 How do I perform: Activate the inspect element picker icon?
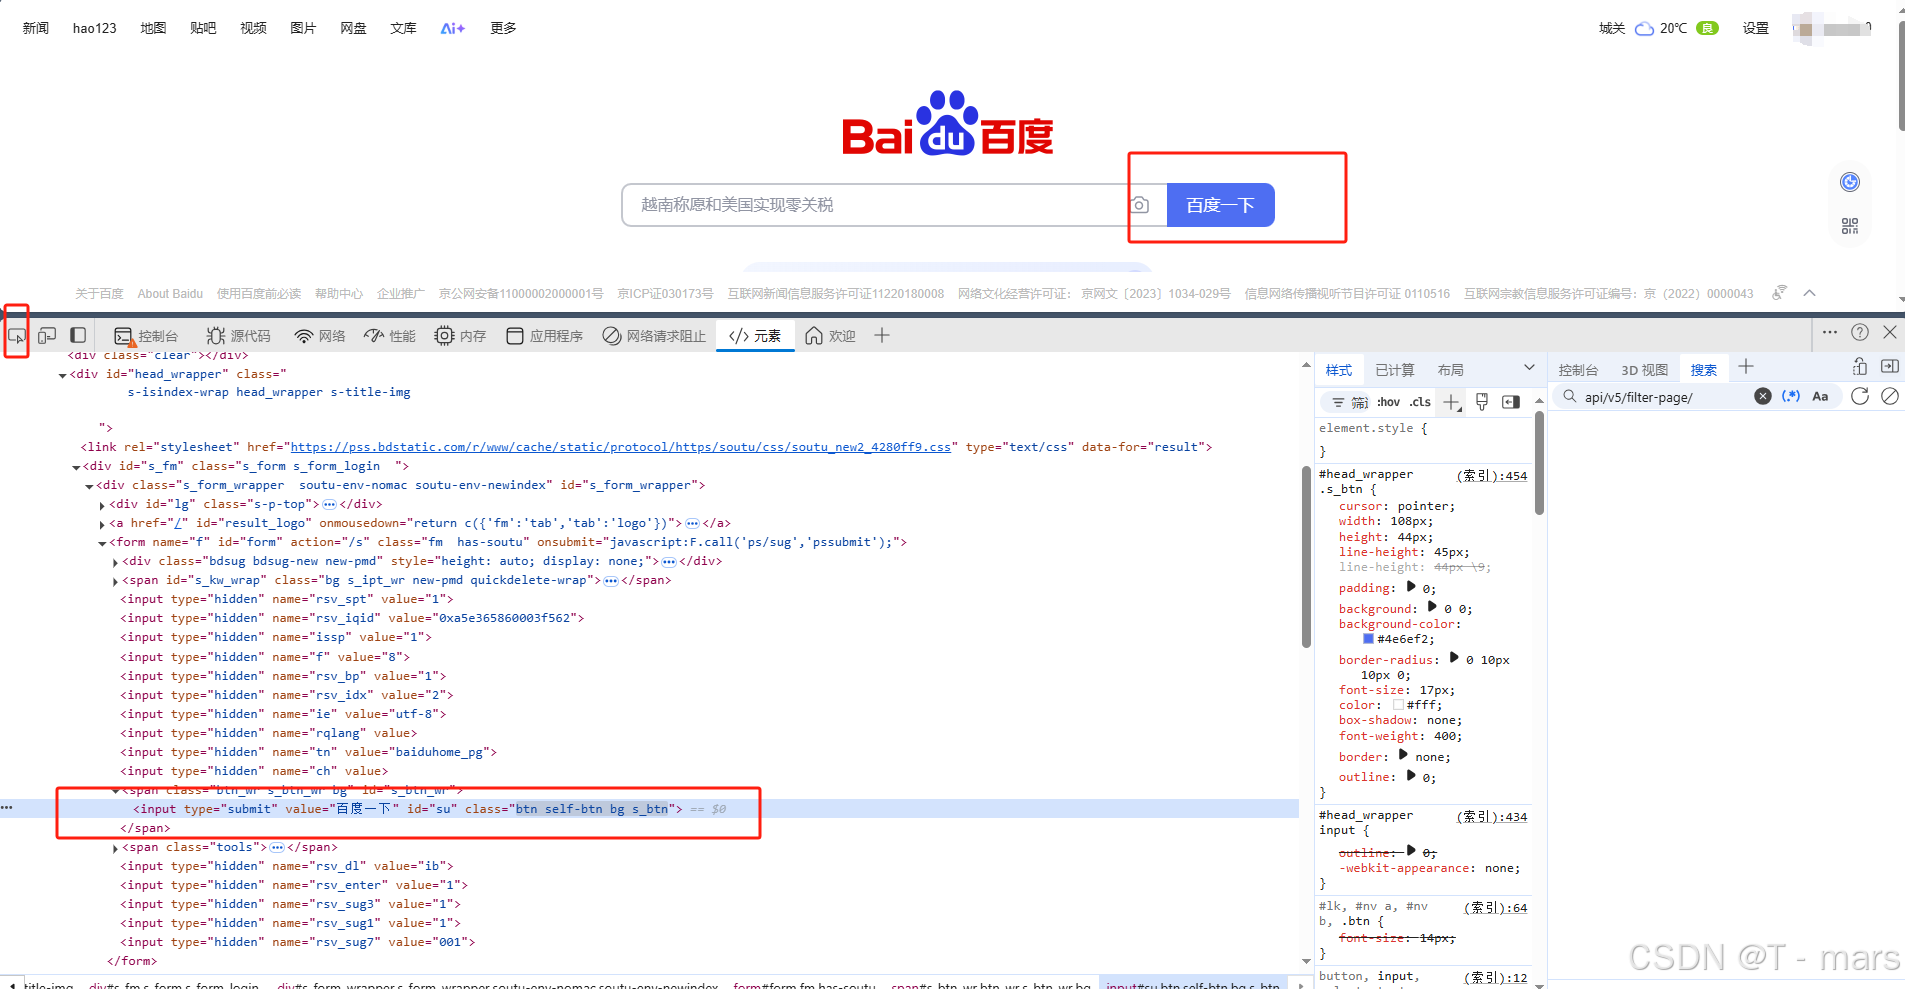point(17,336)
